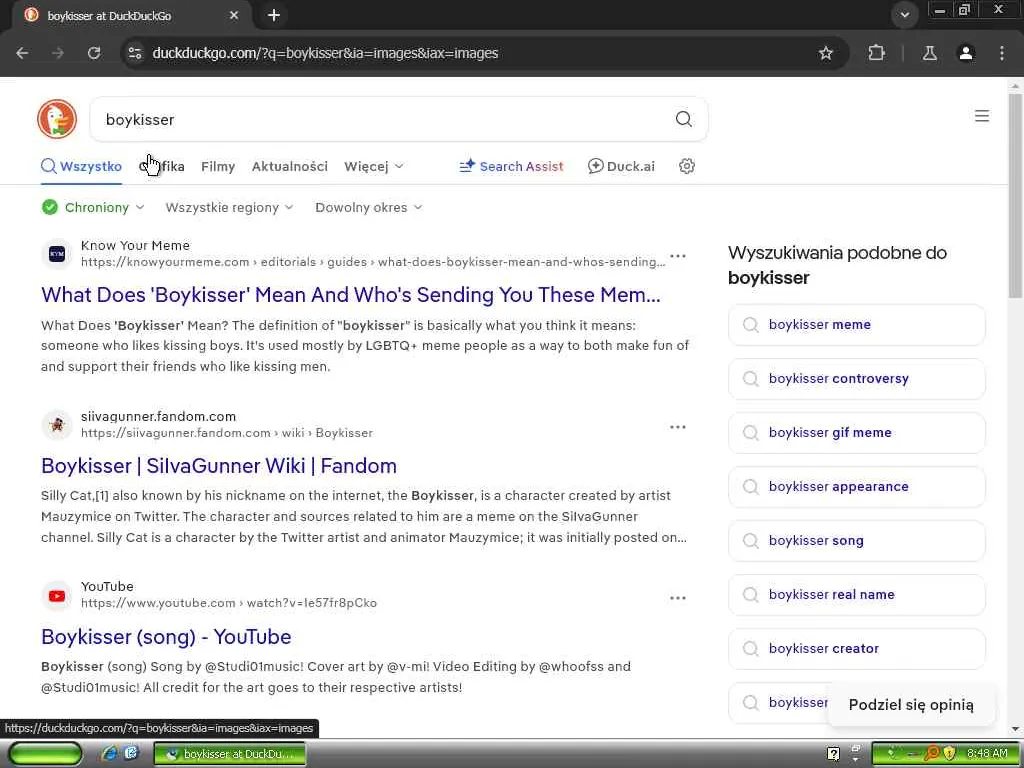Click the siivagunner.fandom.com favicon
This screenshot has width=1024, height=768.
coord(57,425)
